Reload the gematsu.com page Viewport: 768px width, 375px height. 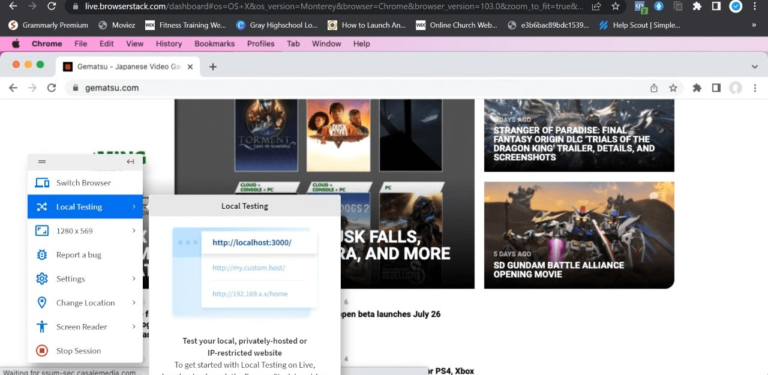click(51, 88)
